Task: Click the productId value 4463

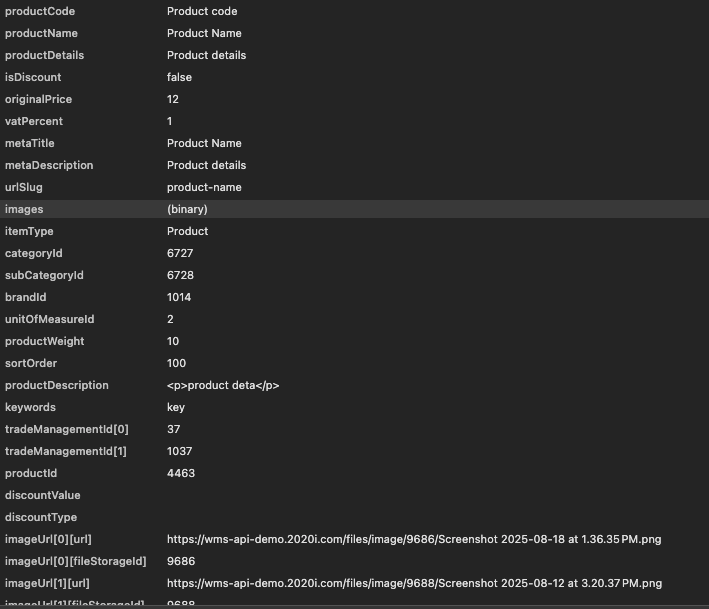Action: (x=181, y=473)
